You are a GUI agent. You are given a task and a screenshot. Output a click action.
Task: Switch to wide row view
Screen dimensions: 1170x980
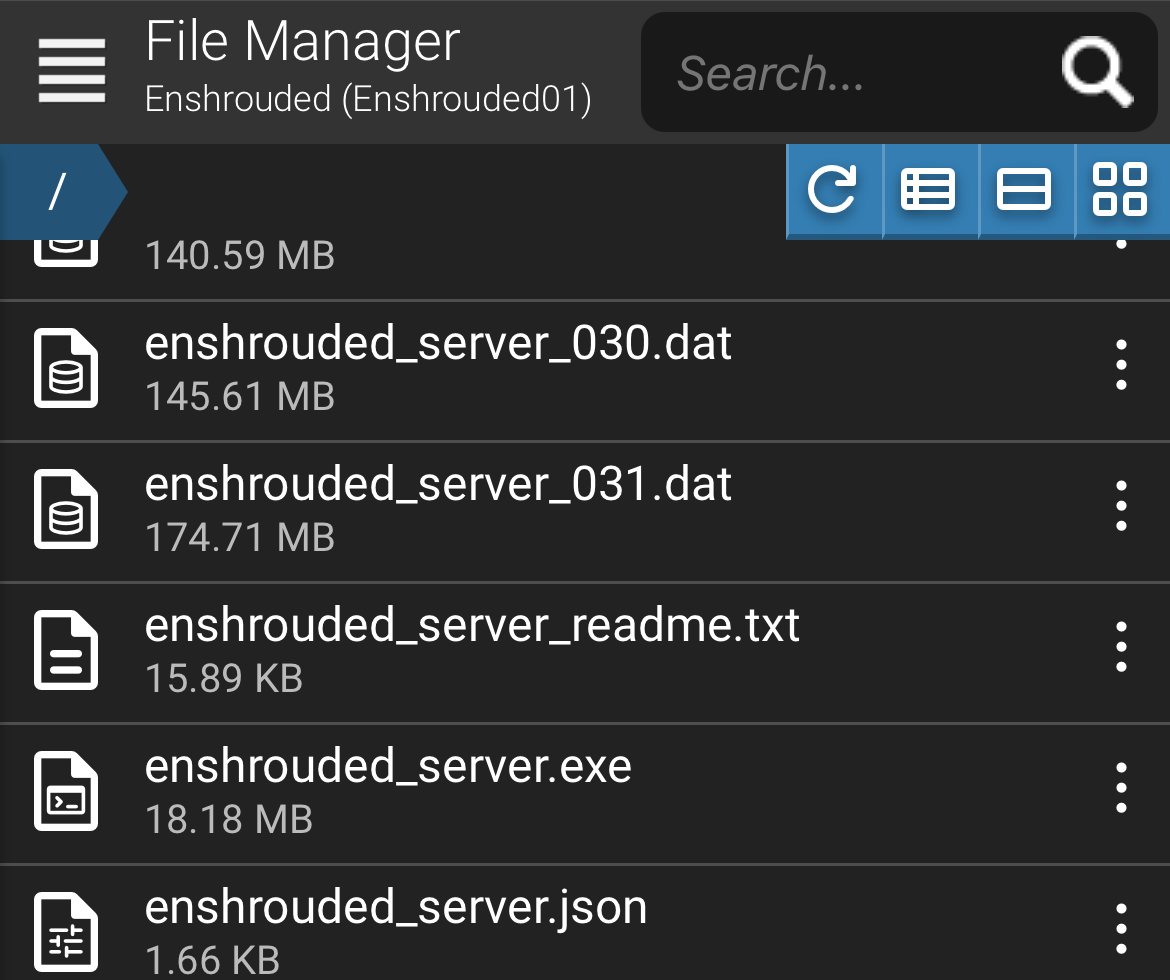(x=1026, y=191)
